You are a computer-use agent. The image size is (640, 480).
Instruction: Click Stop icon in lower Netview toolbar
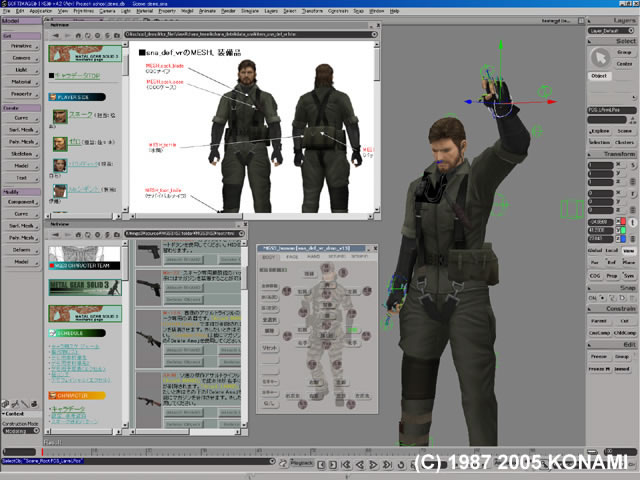tap(97, 235)
